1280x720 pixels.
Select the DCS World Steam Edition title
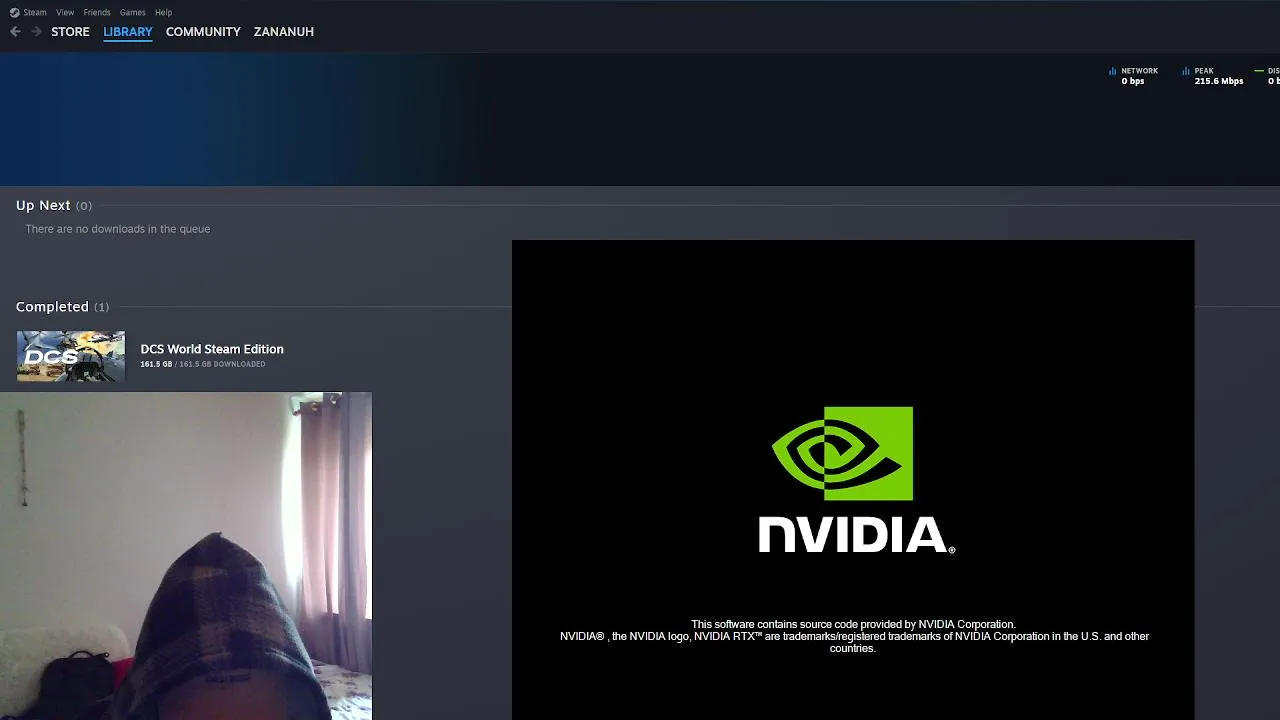point(212,349)
